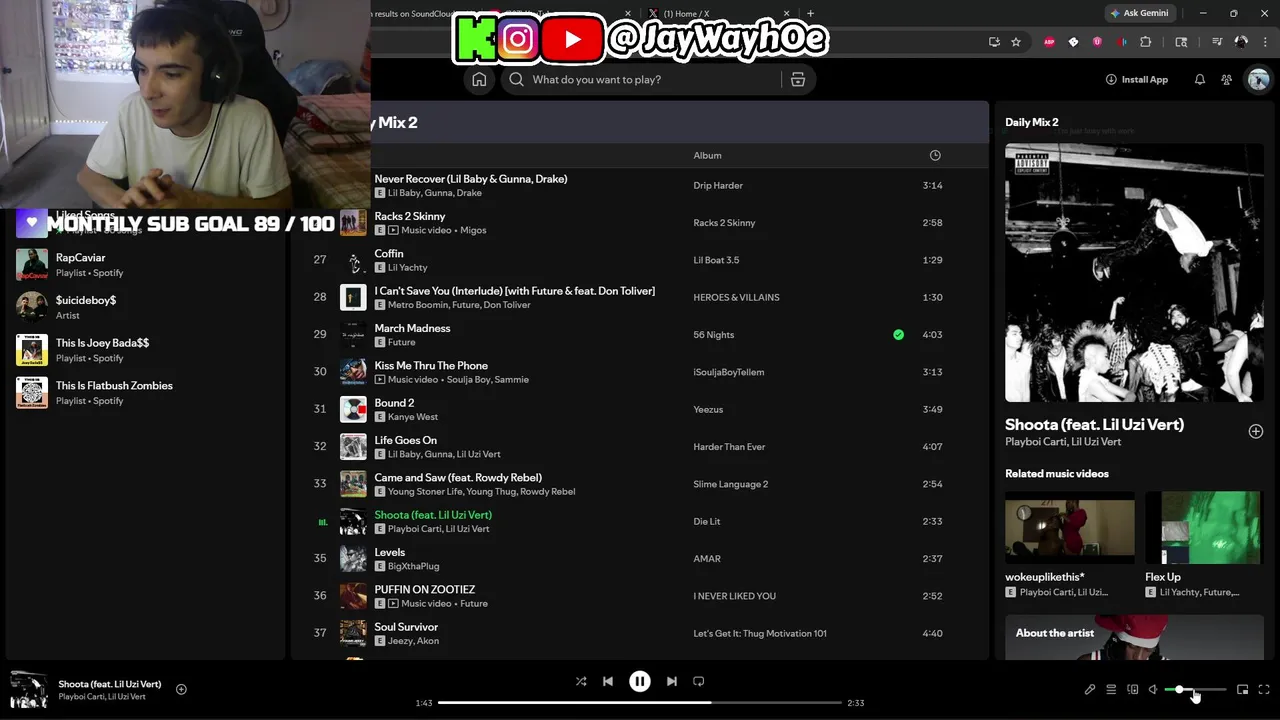Open a new browser tab with plus

point(810,14)
